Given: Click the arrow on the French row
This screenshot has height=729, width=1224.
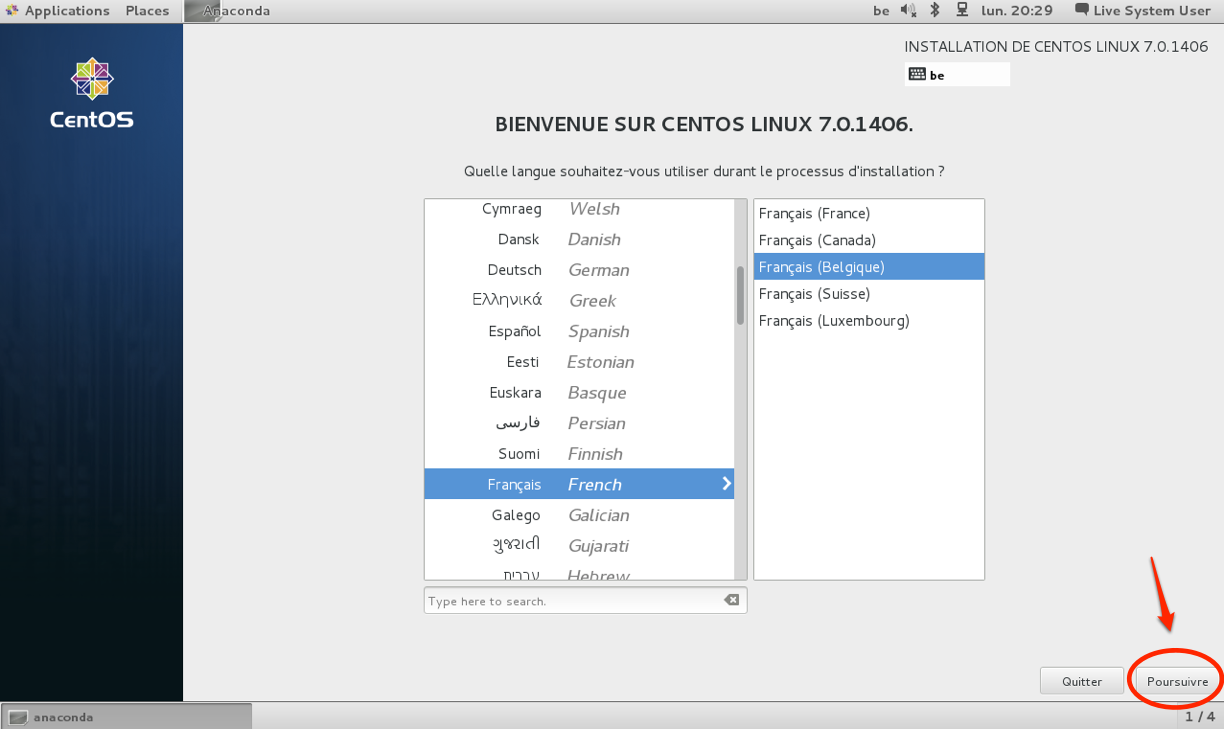Looking at the screenshot, I should click(x=727, y=484).
